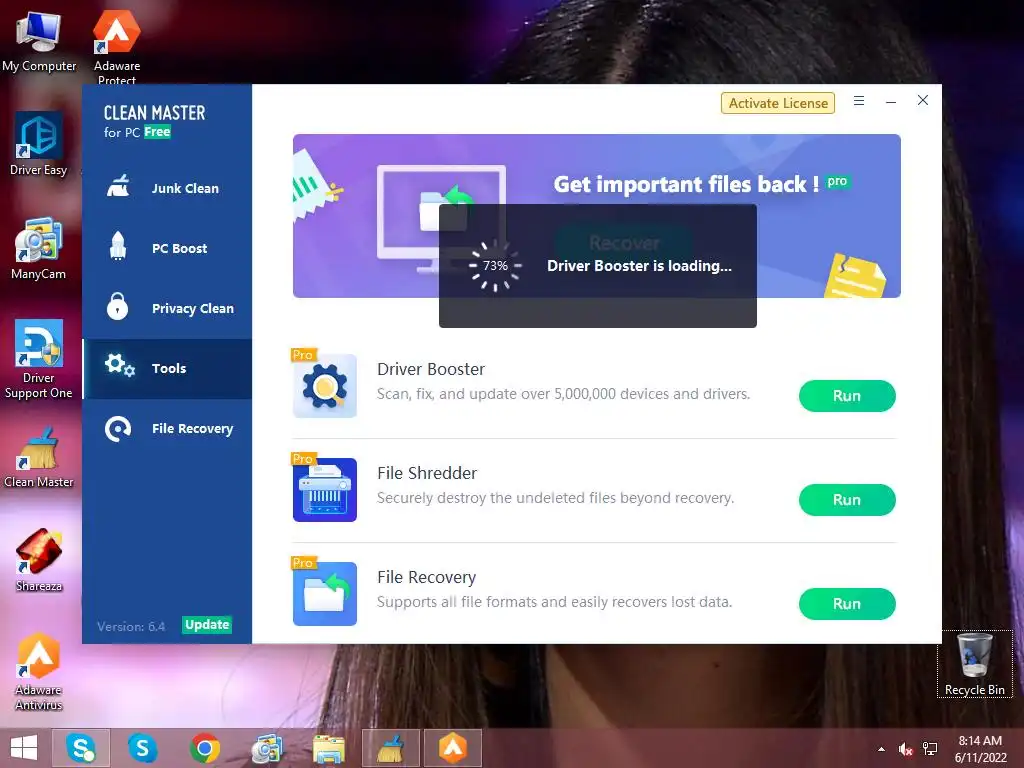The height and width of the screenshot is (768, 1024).
Task: Select the Adaware Protect desktop icon
Action: tap(117, 47)
